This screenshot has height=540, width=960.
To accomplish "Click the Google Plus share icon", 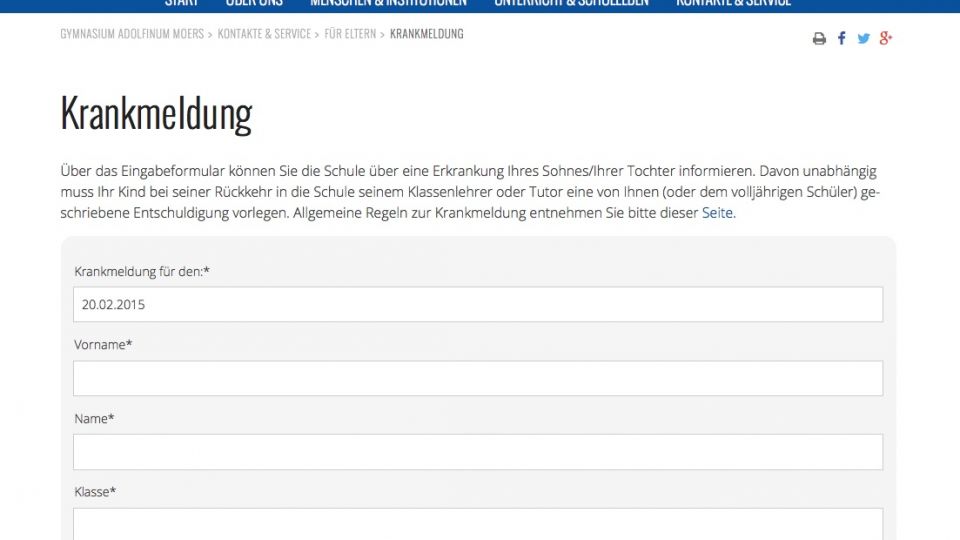I will (x=885, y=39).
